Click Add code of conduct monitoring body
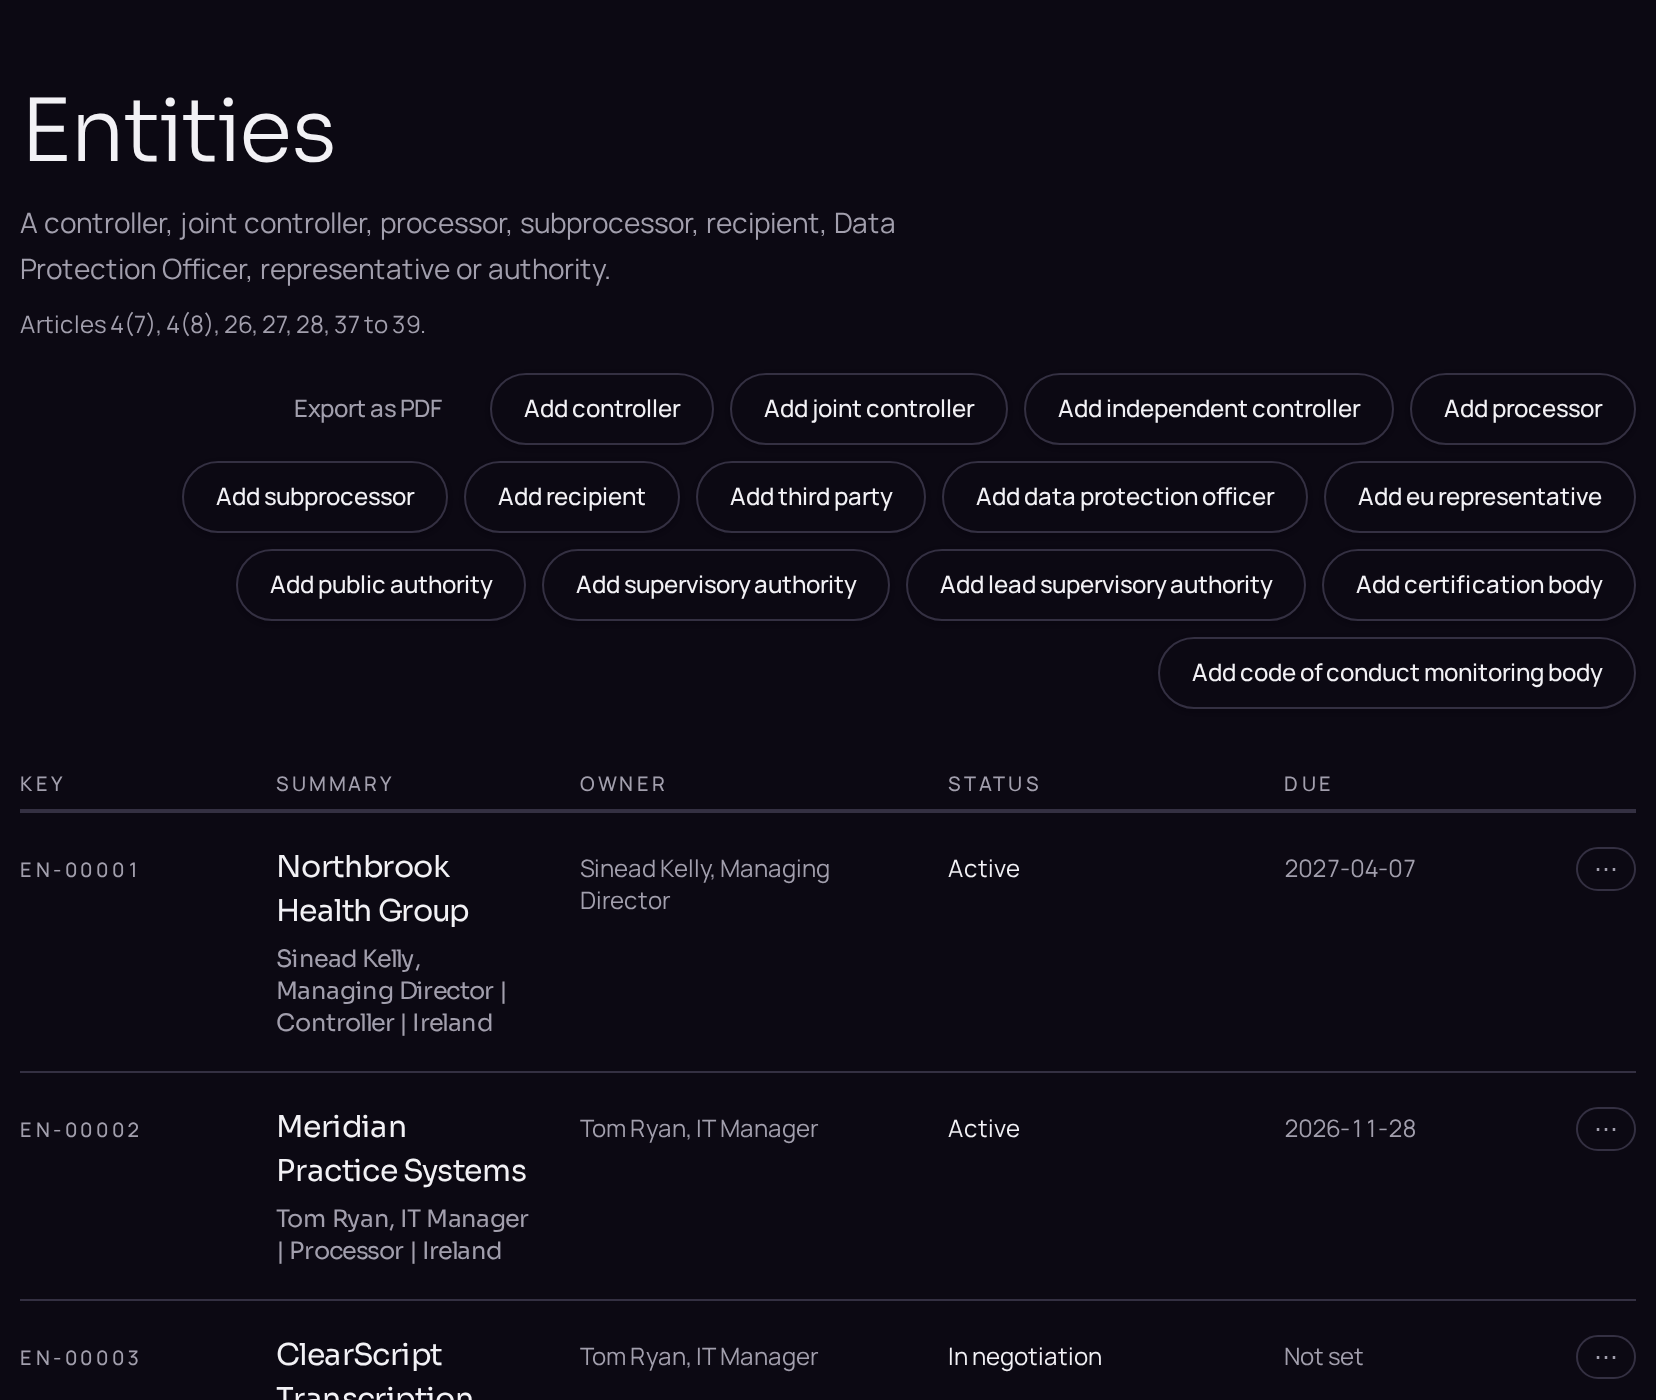This screenshot has height=1400, width=1656. [1396, 673]
